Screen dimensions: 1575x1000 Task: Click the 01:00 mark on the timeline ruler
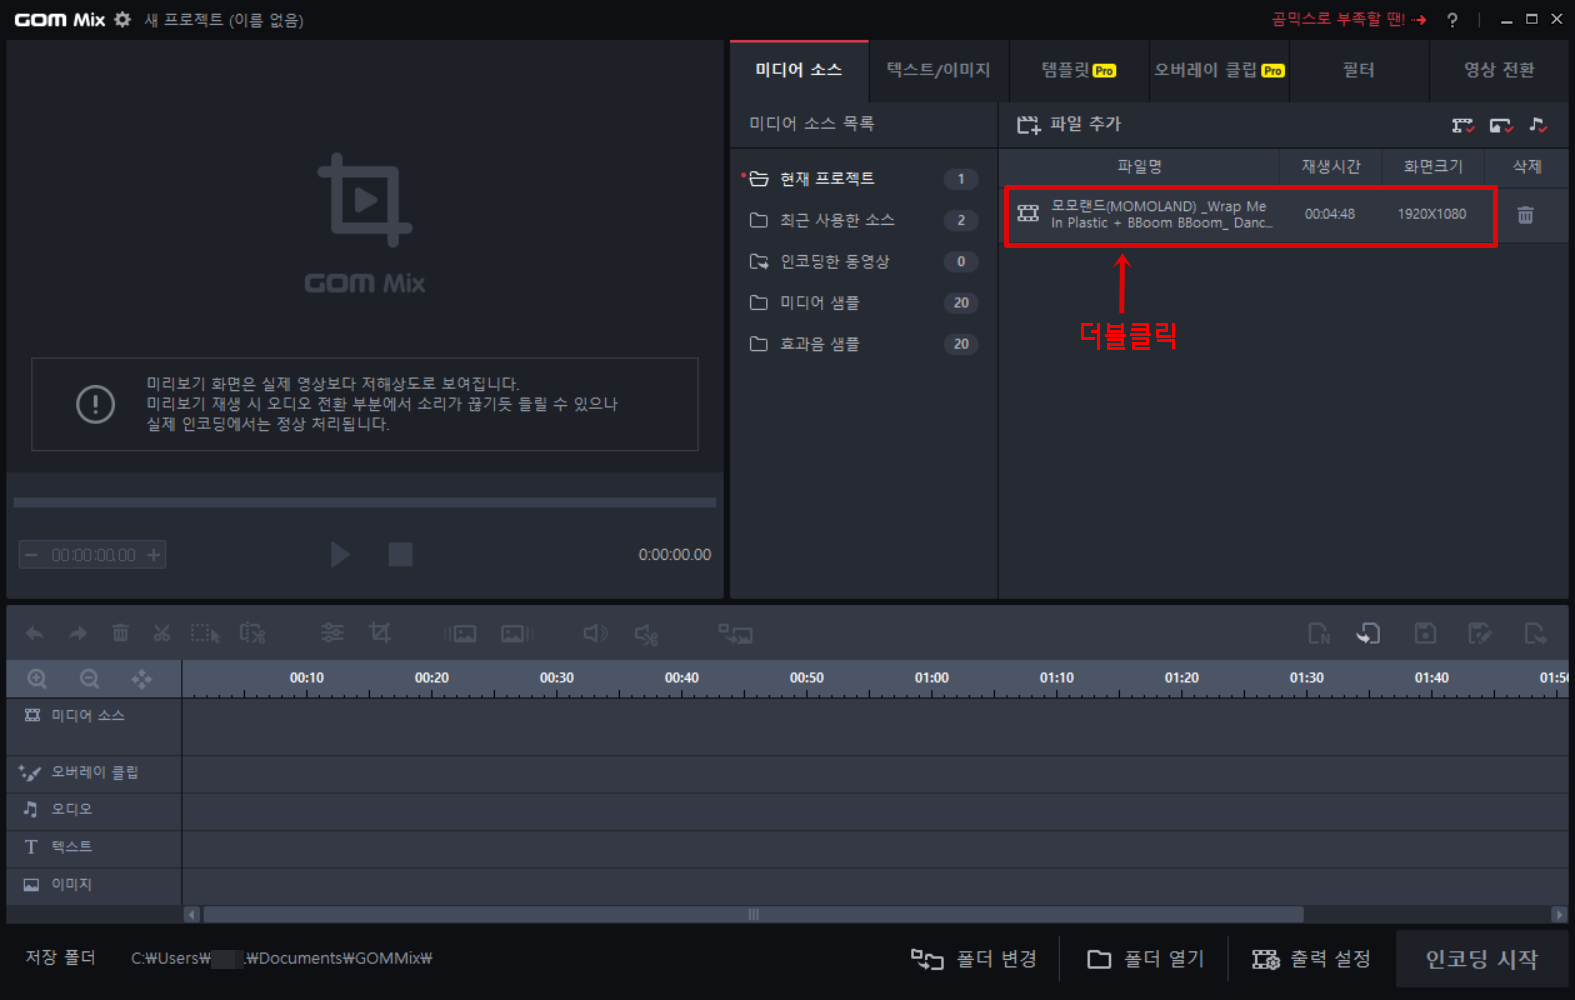click(932, 678)
